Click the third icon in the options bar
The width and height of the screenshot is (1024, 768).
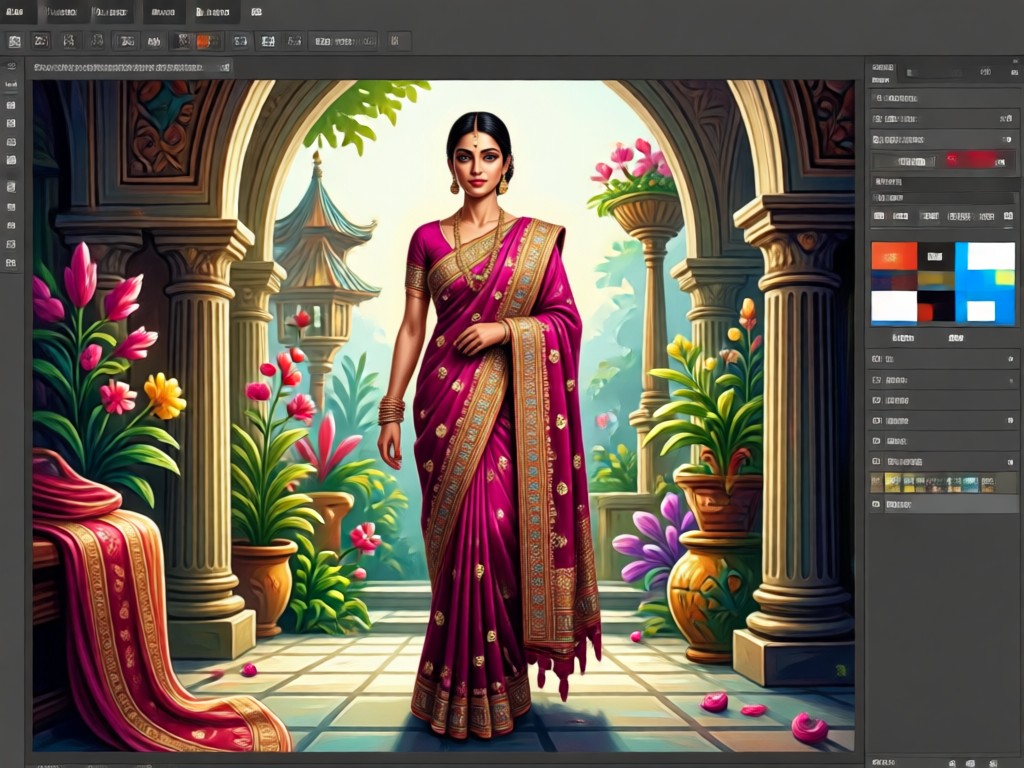69,41
